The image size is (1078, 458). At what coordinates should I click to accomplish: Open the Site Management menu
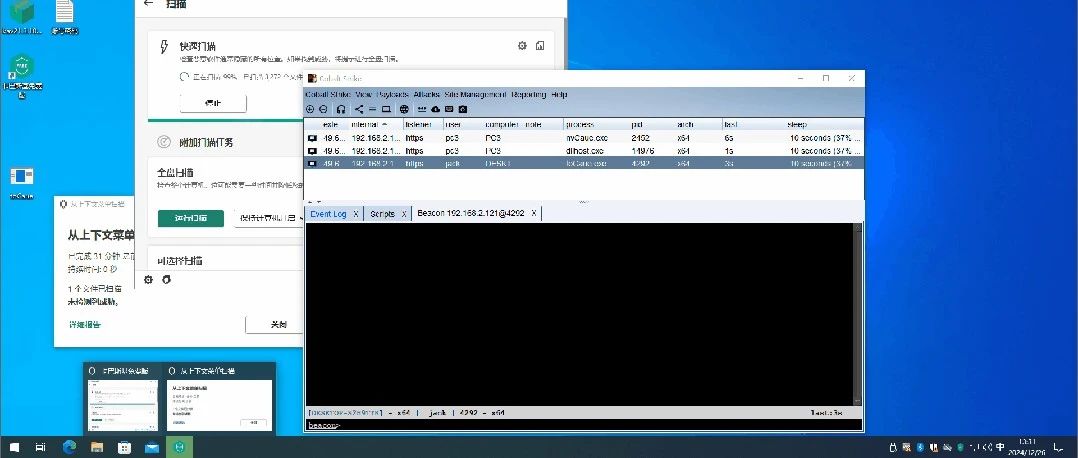(x=476, y=94)
